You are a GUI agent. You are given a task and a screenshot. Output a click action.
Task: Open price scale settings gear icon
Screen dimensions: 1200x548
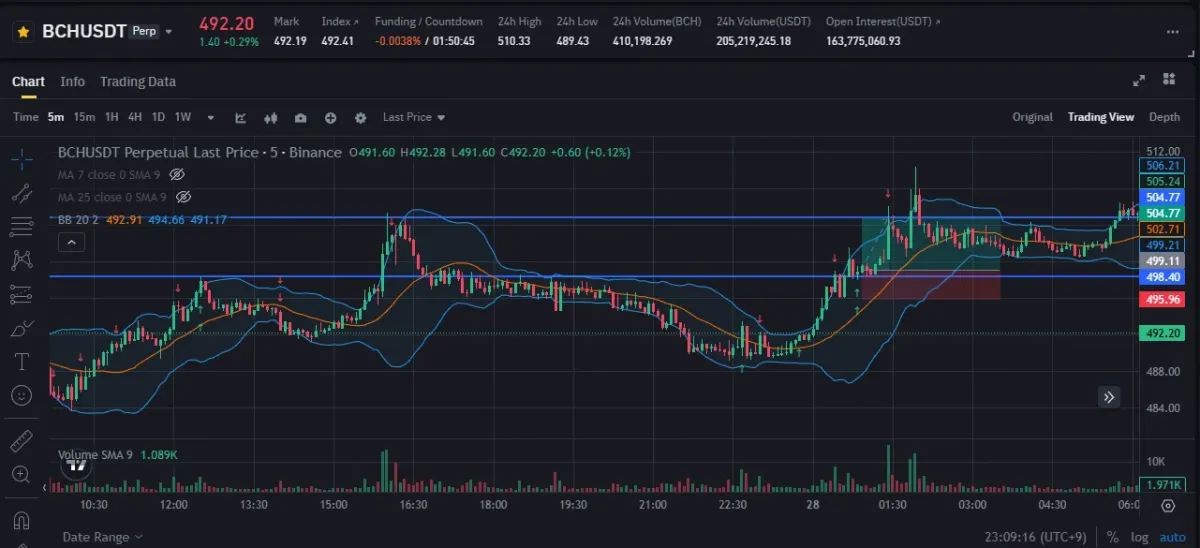(1168, 506)
